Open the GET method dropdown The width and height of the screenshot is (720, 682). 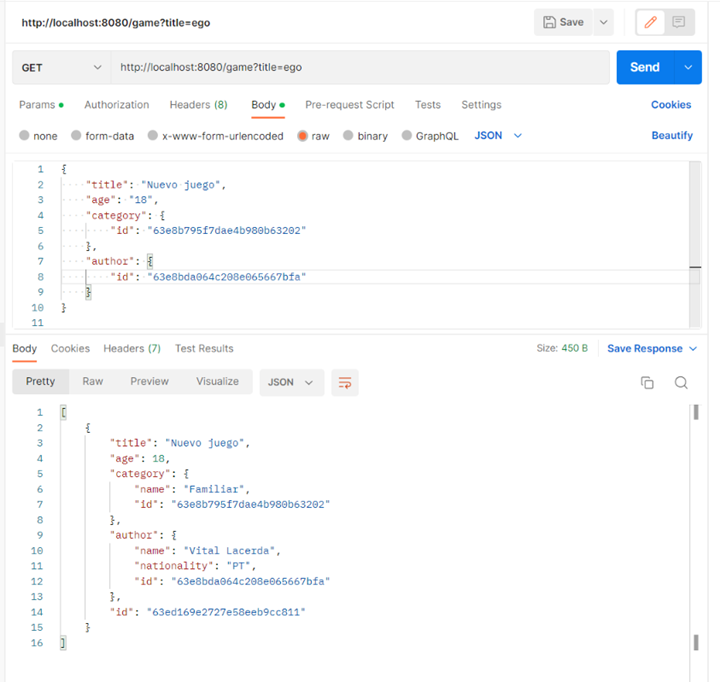[60, 67]
